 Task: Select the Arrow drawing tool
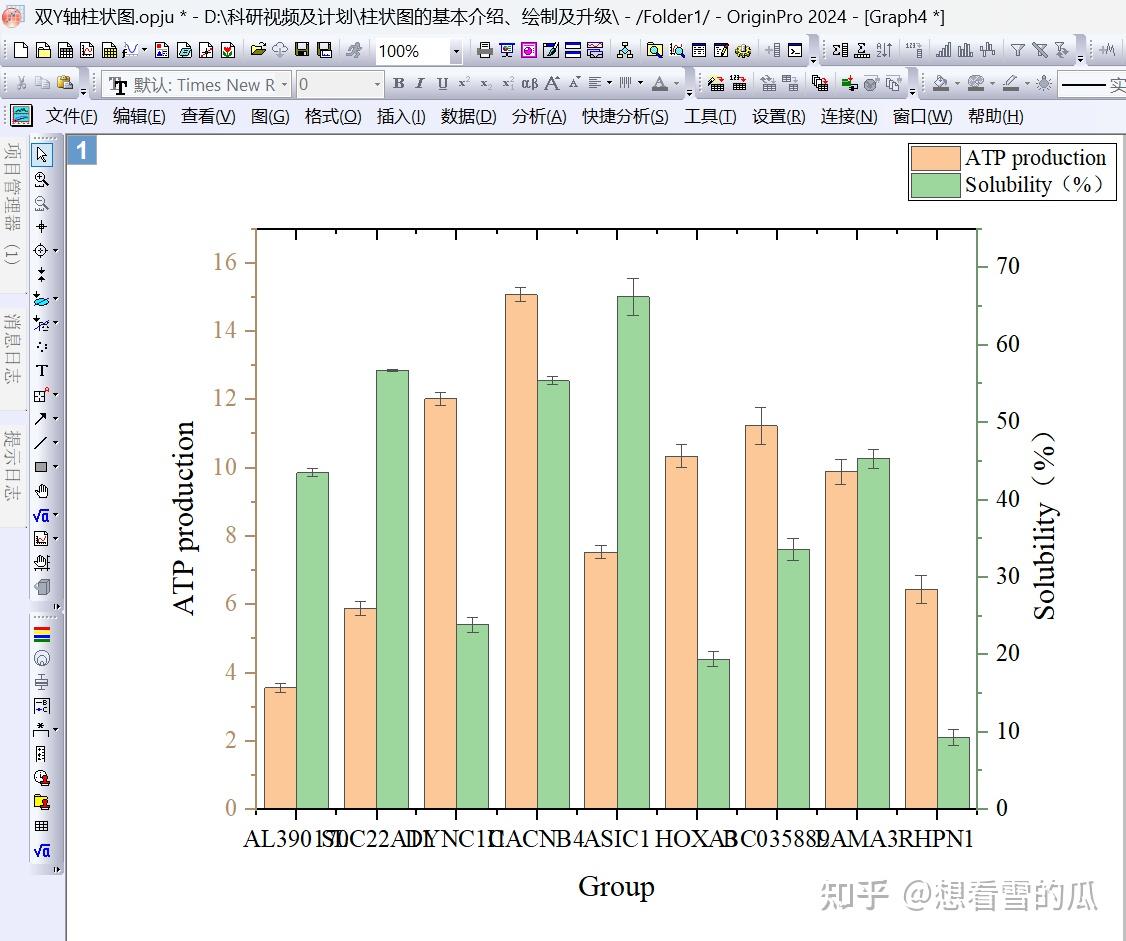coord(41,419)
